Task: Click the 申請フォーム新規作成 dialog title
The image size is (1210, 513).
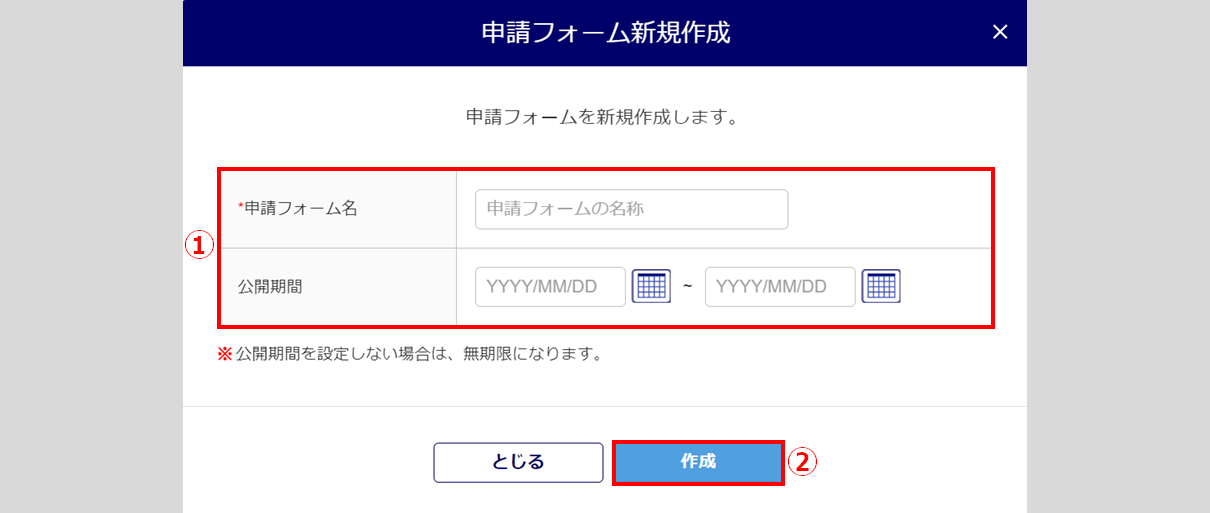Action: [605, 33]
